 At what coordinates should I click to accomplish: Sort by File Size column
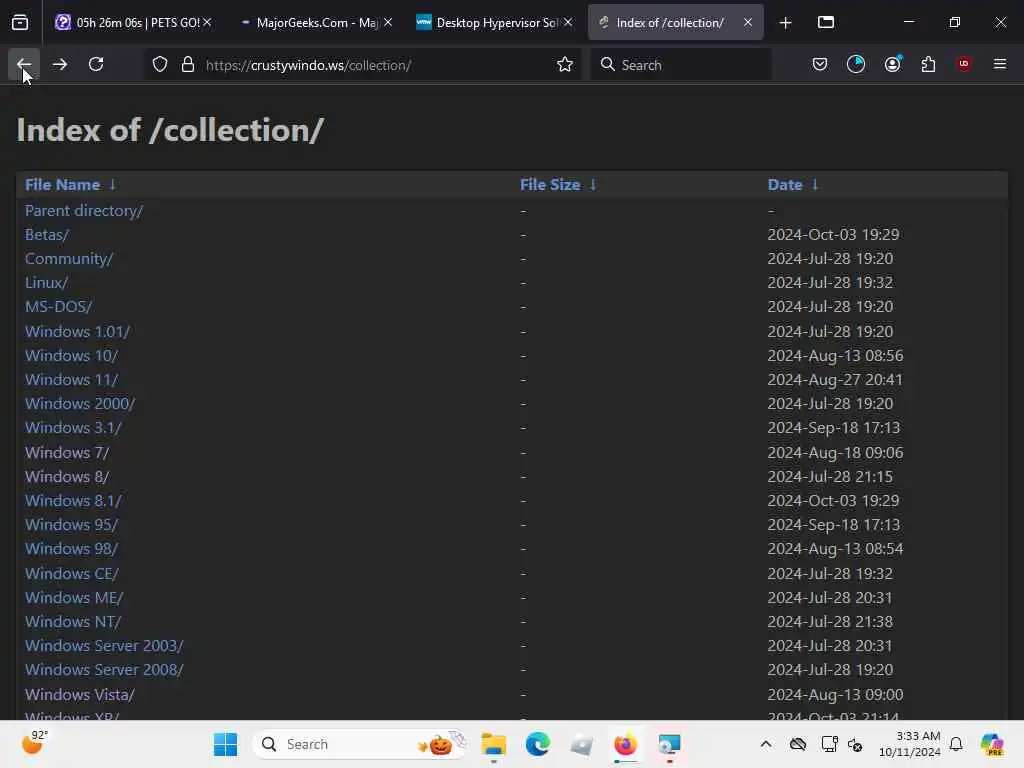coord(550,185)
